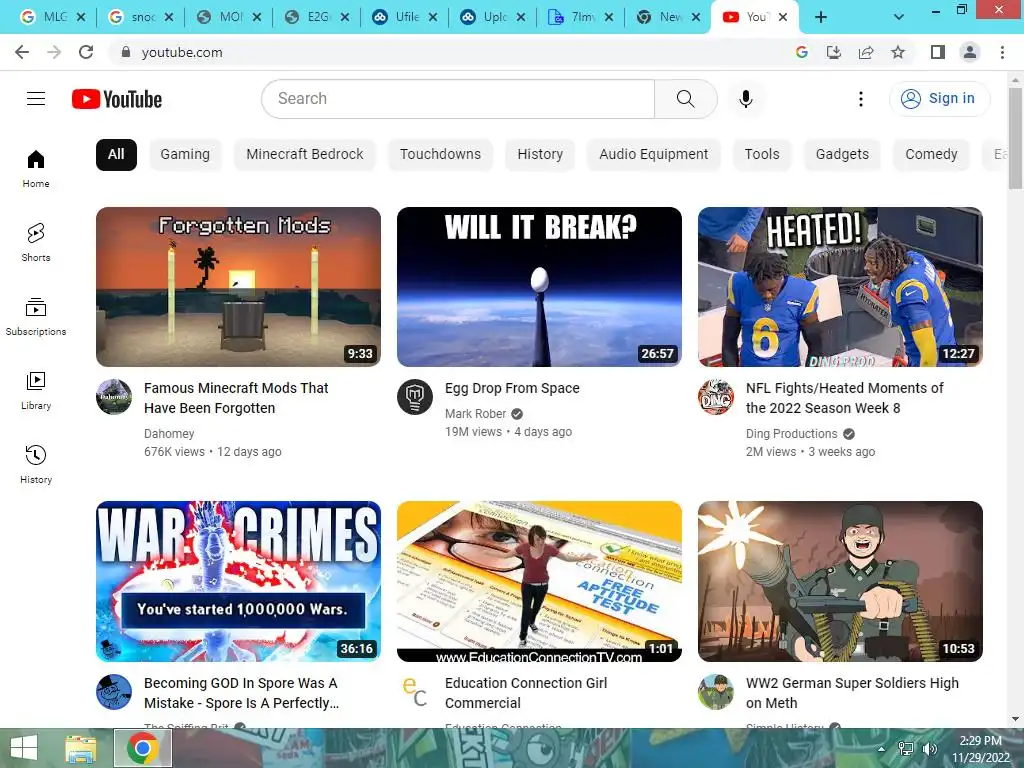Open NFL Fights/Heated Moments title link
The height and width of the screenshot is (768, 1024).
(844, 398)
